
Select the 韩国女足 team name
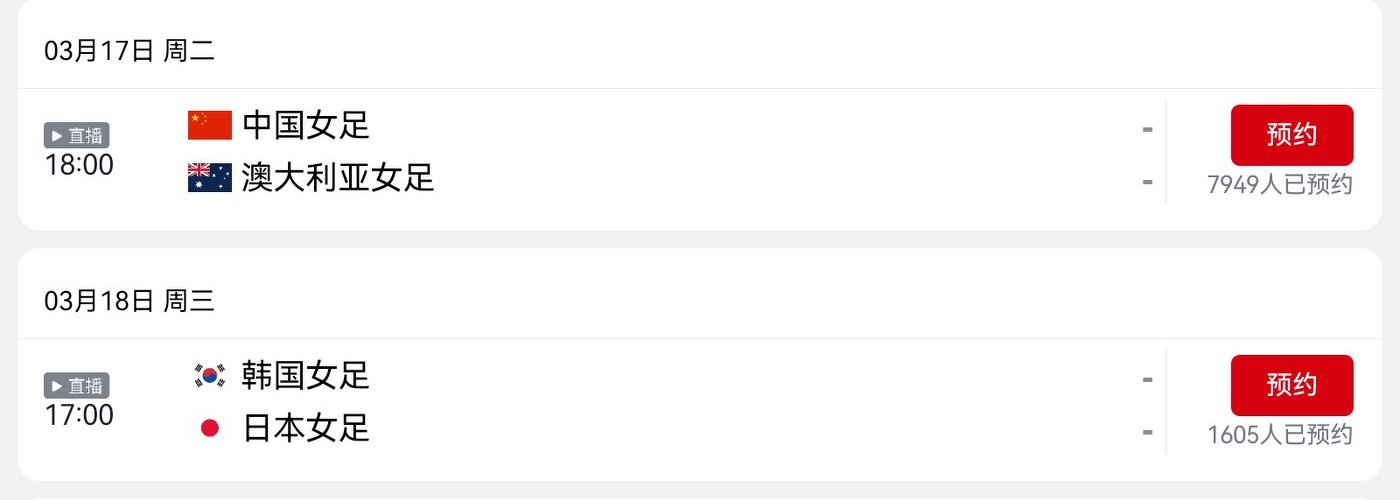tap(306, 375)
